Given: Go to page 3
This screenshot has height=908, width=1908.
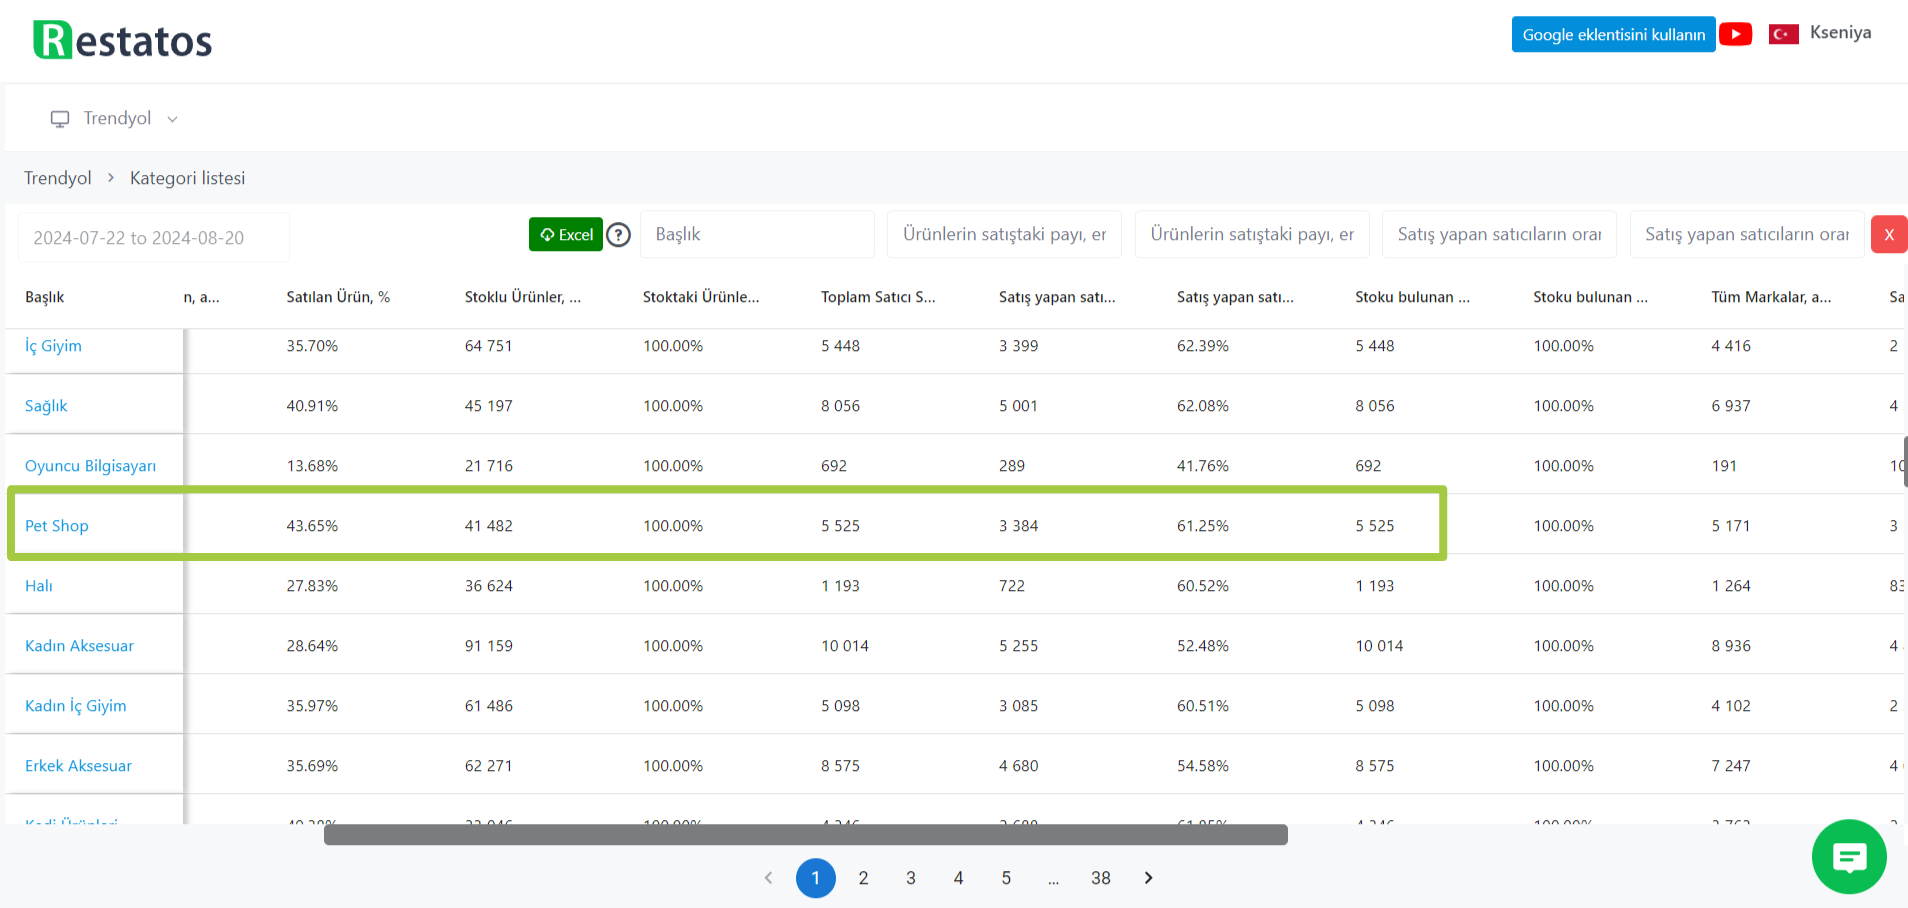Looking at the screenshot, I should [911, 878].
